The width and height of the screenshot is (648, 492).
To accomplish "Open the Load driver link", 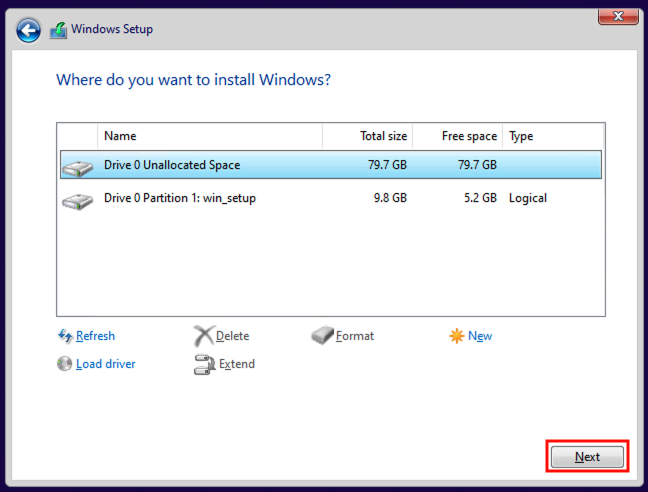I will coord(105,364).
